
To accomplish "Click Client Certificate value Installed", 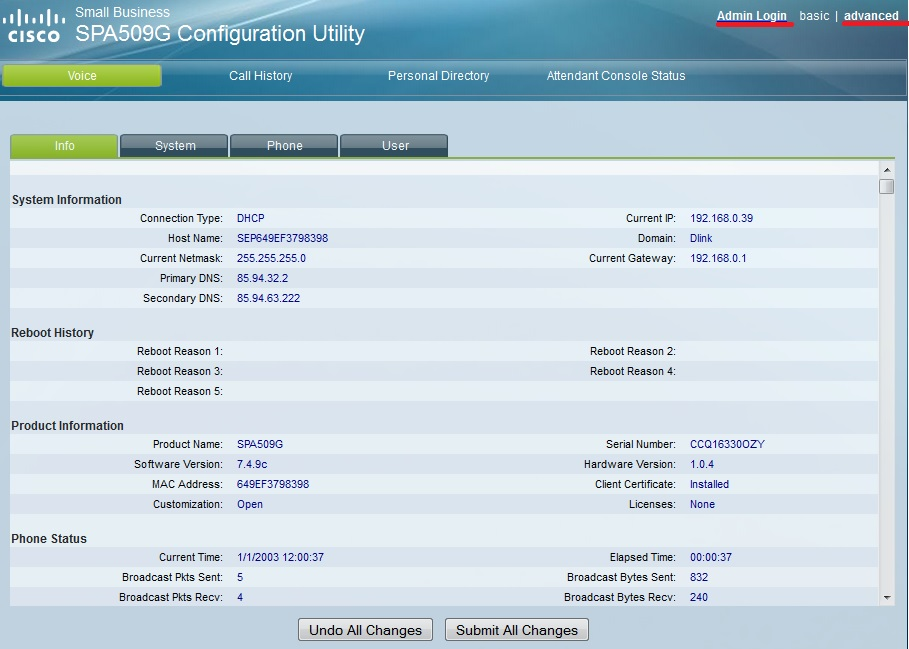I will 709,484.
